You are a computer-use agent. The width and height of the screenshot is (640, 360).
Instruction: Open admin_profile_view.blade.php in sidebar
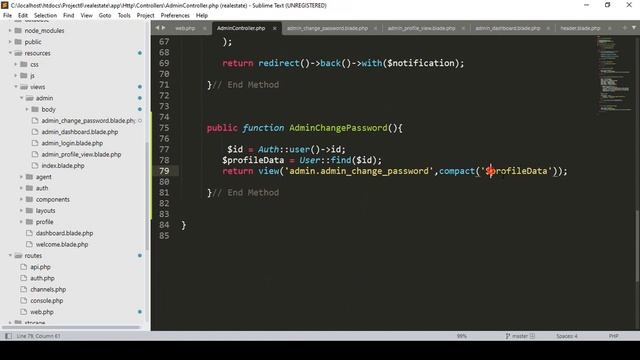(x=81, y=154)
